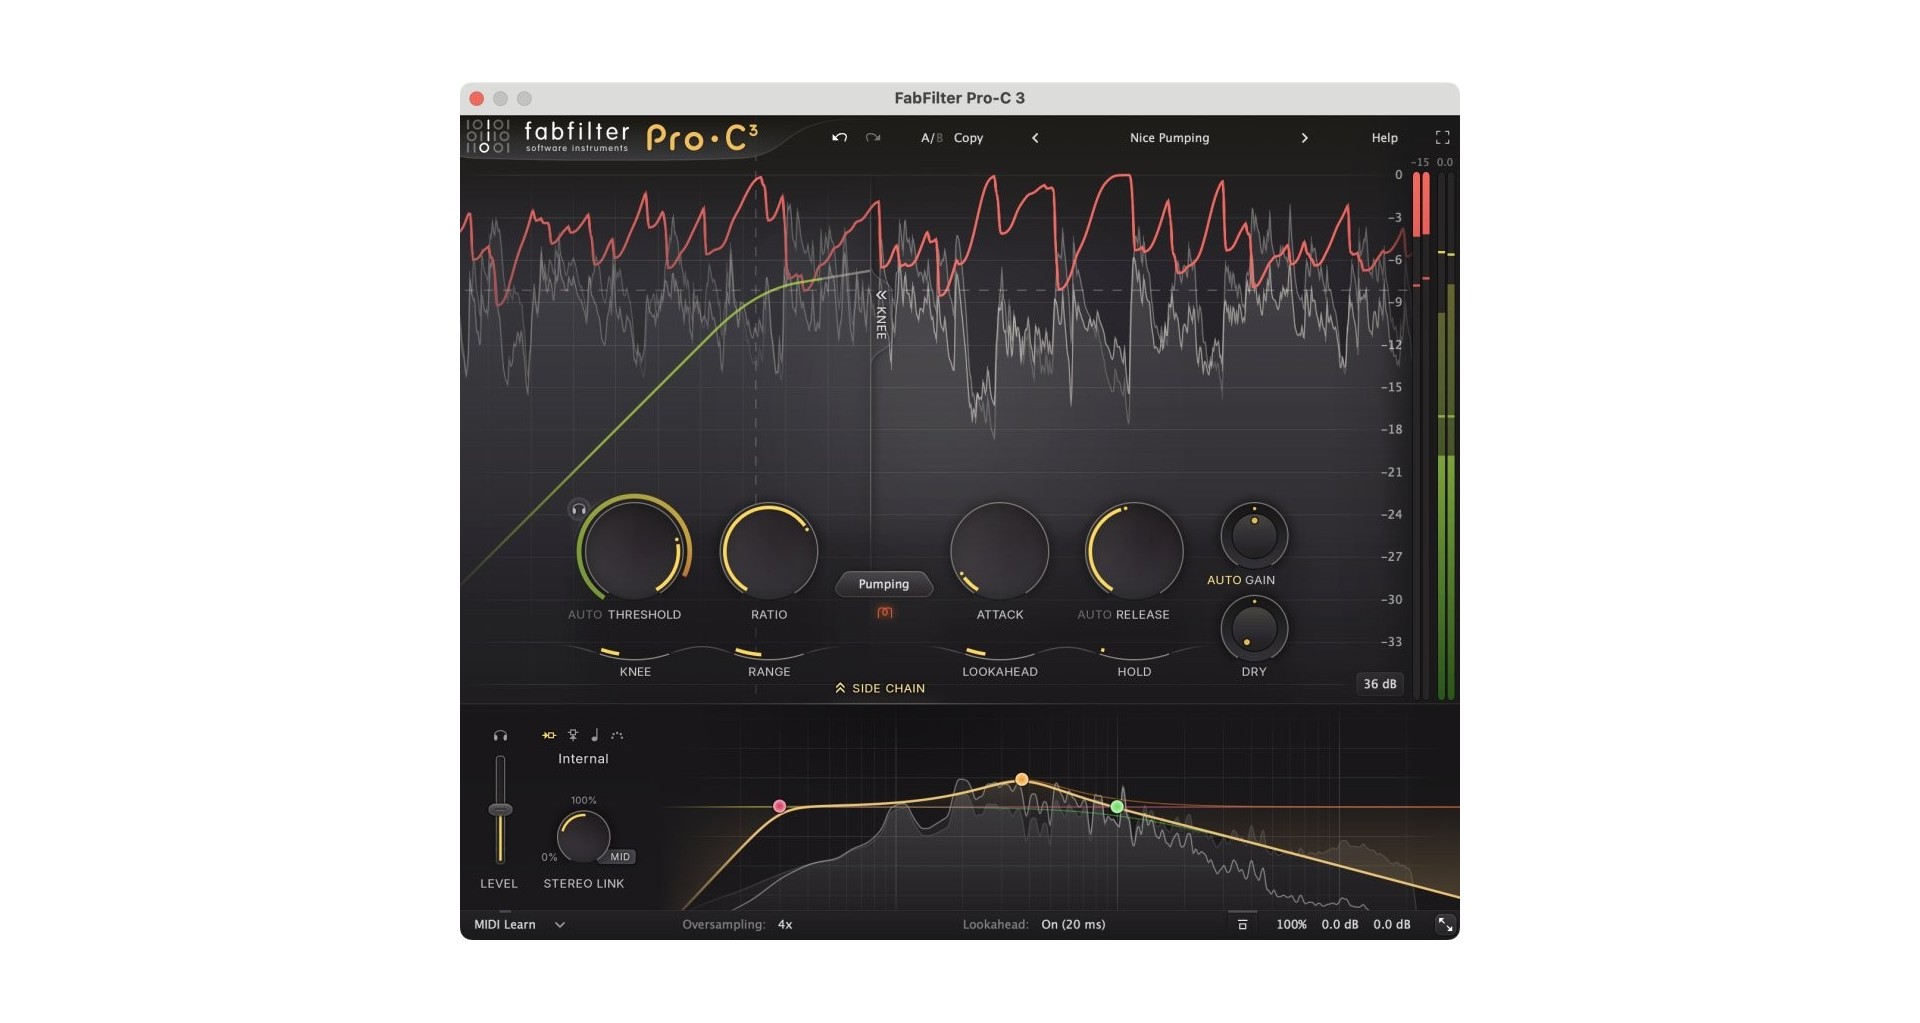Click the HOLD slider
This screenshot has height=1023, width=1920.
tap(1134, 653)
